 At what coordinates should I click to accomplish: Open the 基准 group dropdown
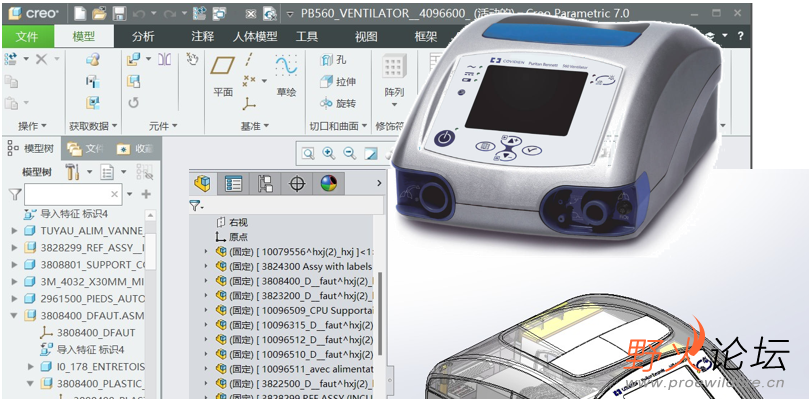[255, 126]
